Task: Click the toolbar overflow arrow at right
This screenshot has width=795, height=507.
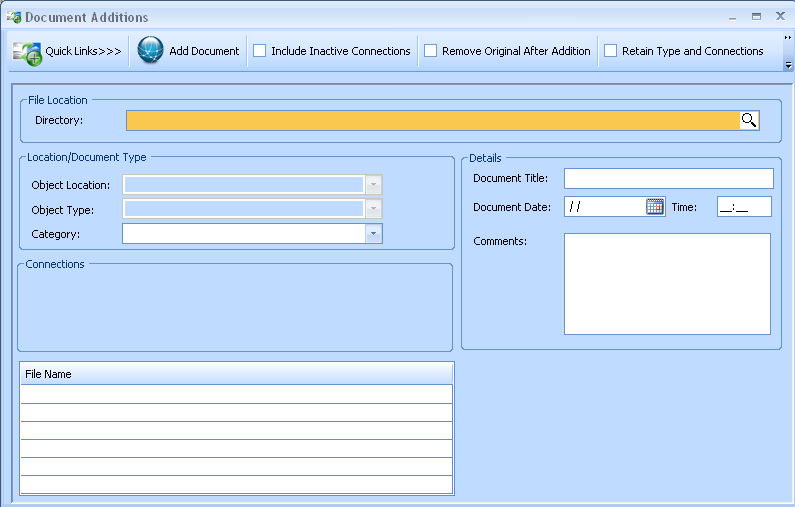Action: click(788, 65)
